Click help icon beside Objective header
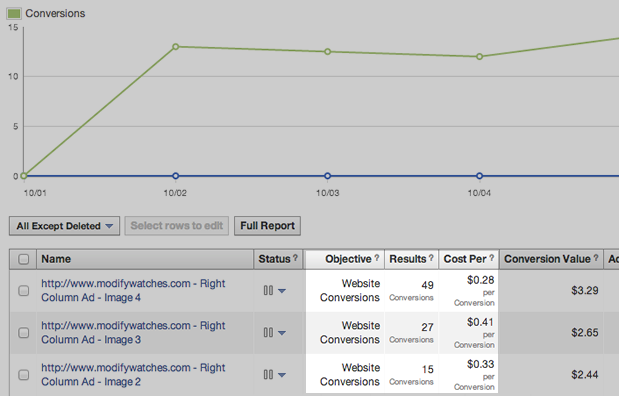 point(377,257)
